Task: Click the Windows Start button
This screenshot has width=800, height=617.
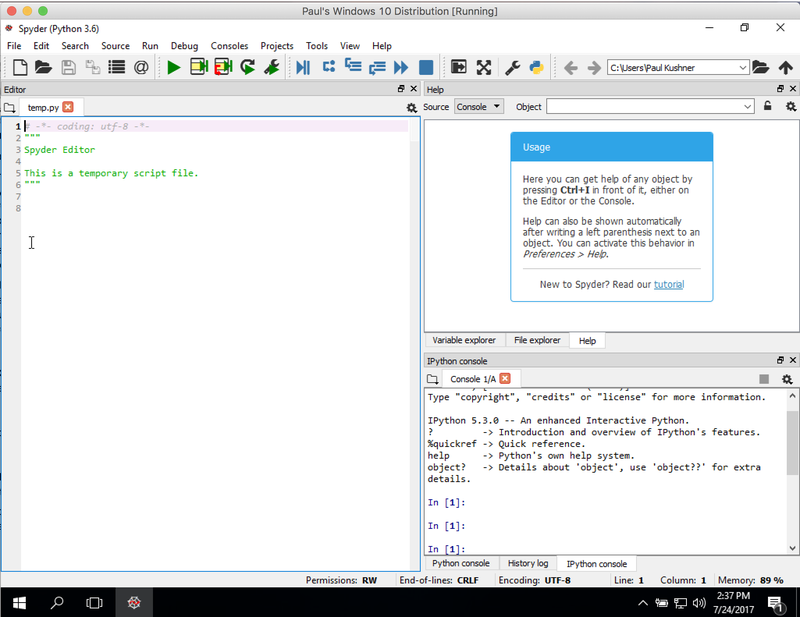Action: point(19,603)
